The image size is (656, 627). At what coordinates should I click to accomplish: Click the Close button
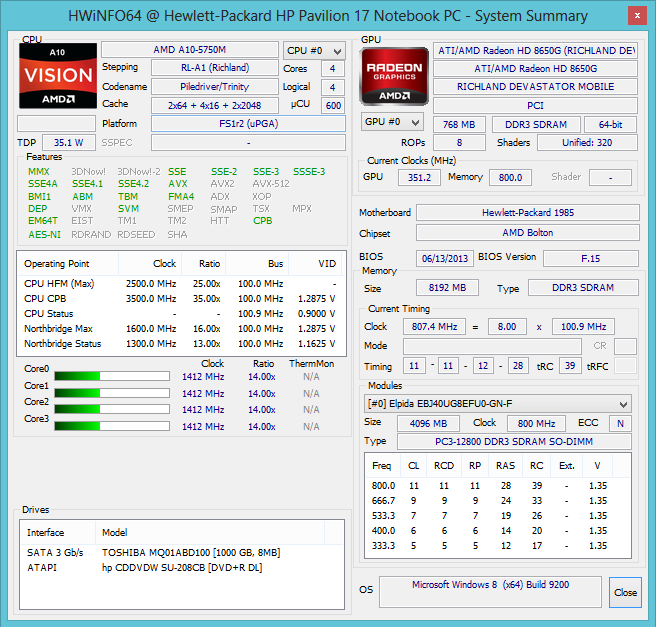tap(625, 592)
